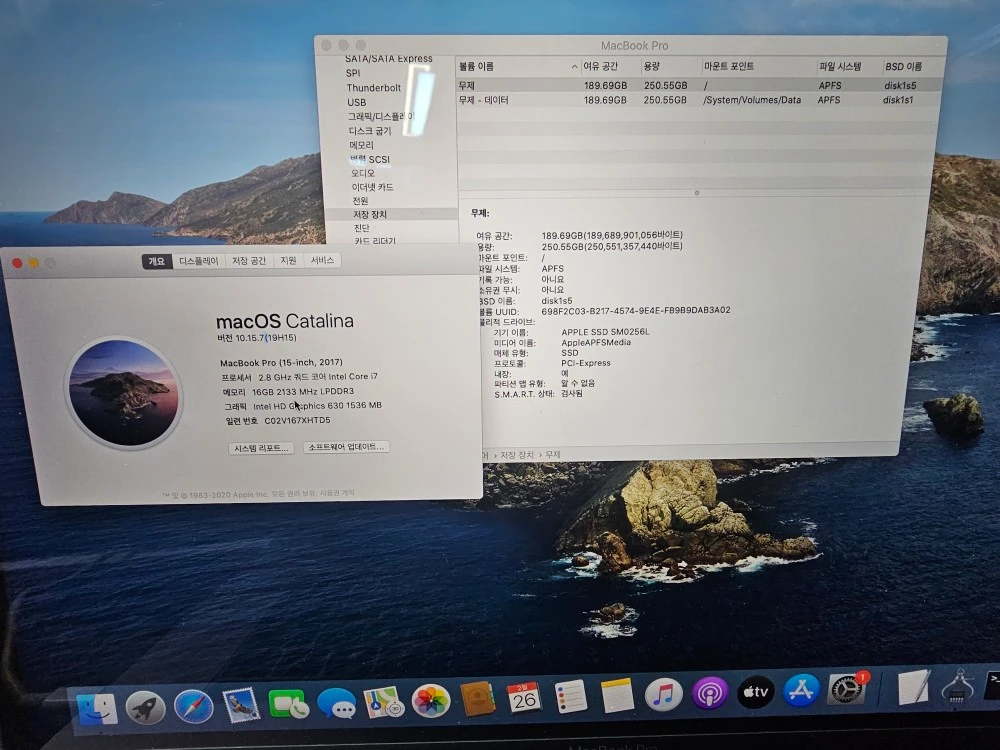Switch to the 지원 tab
The width and height of the screenshot is (1000, 750).
point(288,261)
